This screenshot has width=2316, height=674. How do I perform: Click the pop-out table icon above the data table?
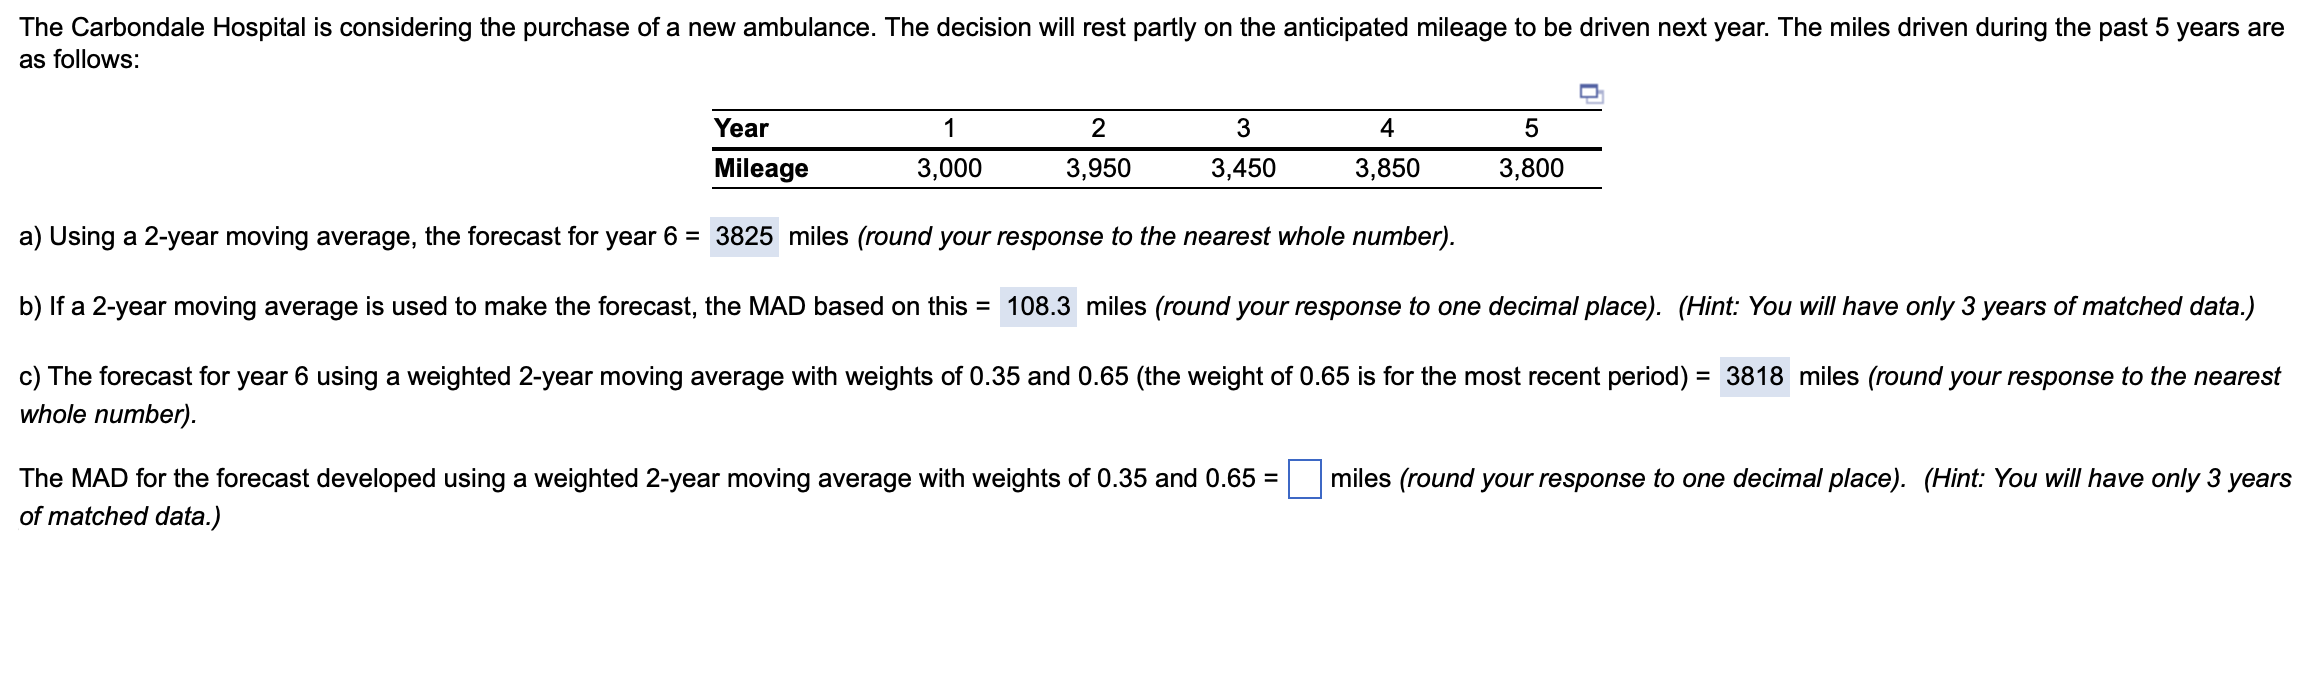click(1591, 92)
